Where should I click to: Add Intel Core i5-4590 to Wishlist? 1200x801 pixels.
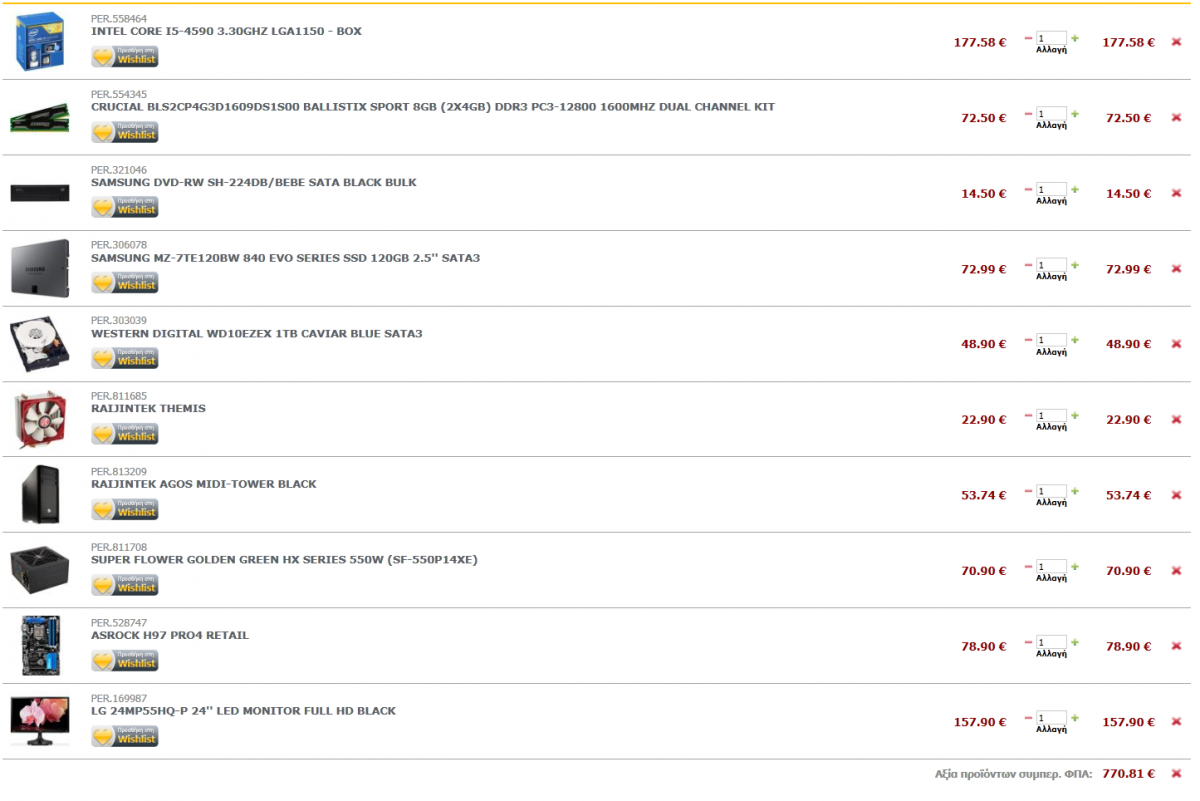[x=125, y=56]
